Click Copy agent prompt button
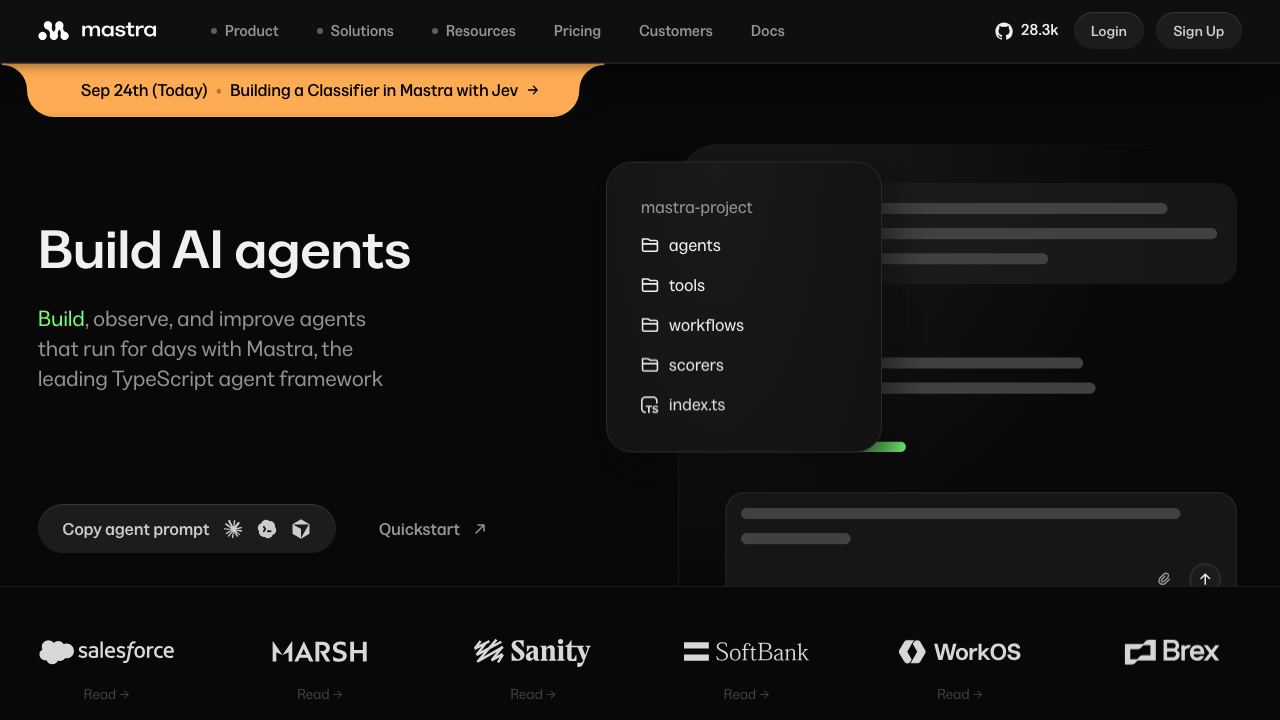The height and width of the screenshot is (720, 1280). 187,529
